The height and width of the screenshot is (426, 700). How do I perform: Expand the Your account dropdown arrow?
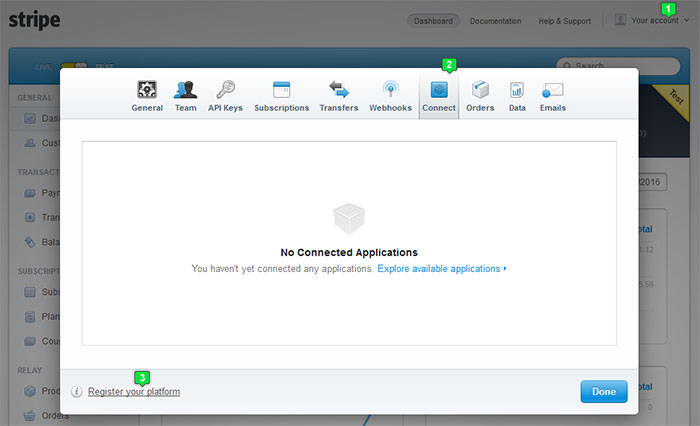687,20
